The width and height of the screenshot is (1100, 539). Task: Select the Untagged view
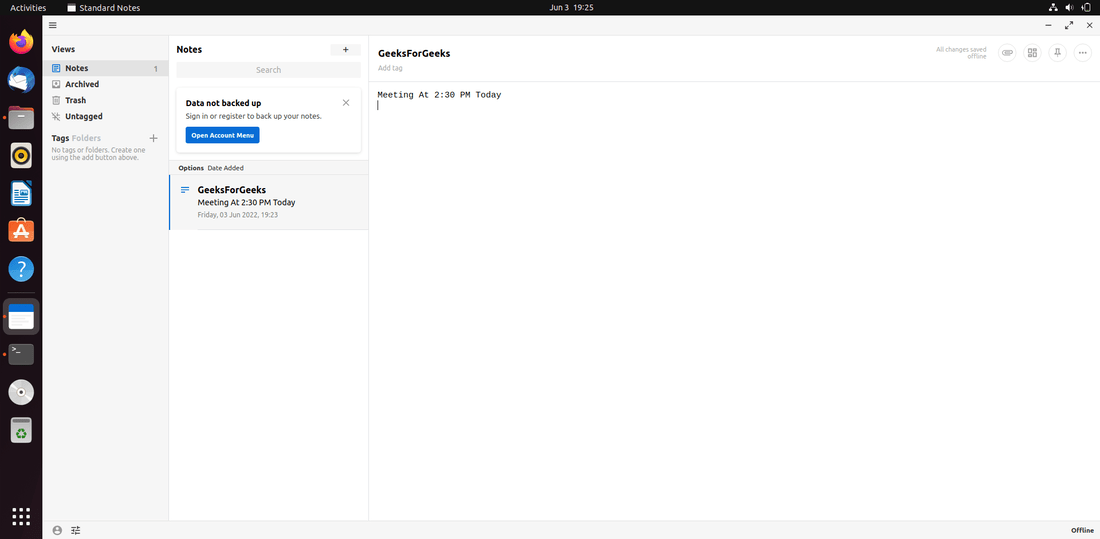(x=105, y=117)
